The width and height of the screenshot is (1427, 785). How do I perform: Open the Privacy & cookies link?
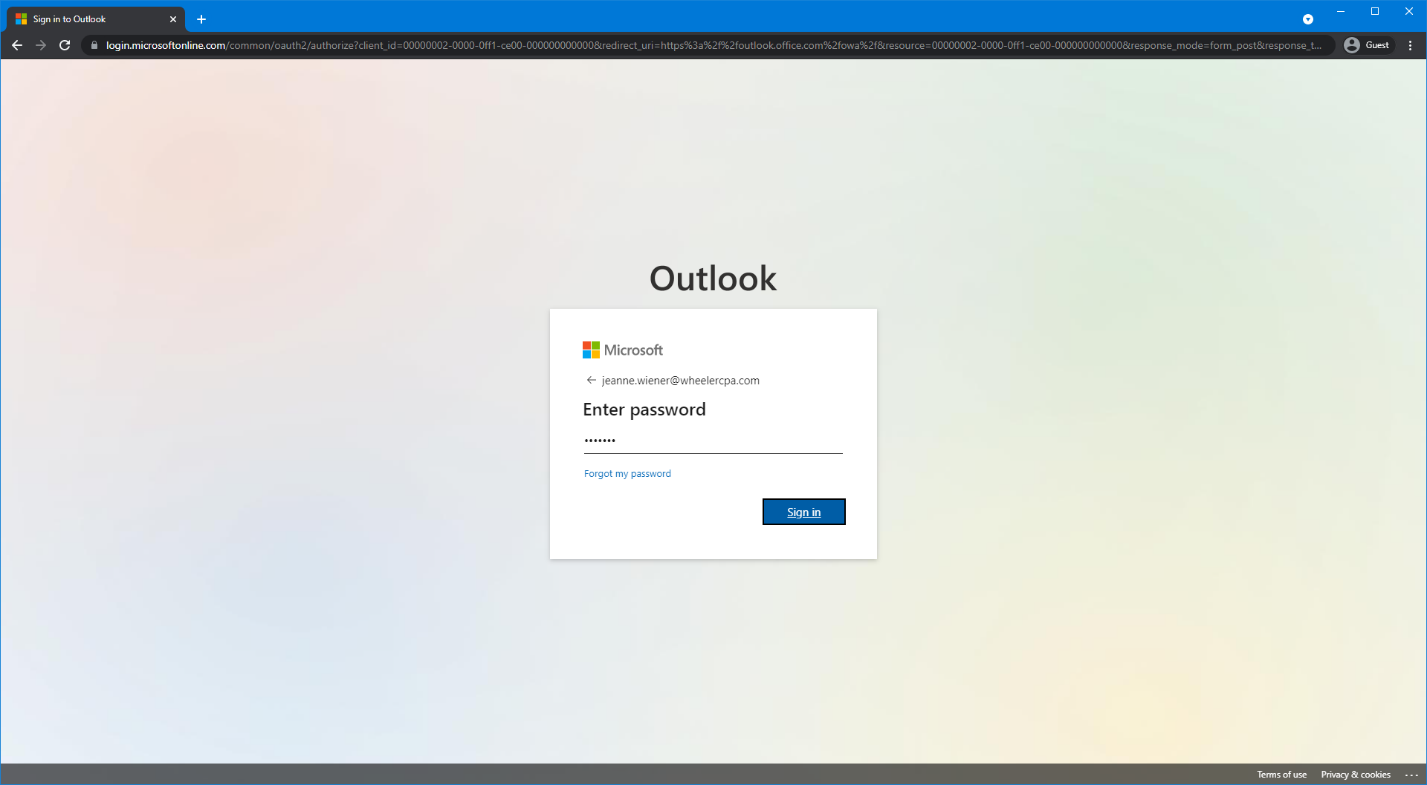(x=1356, y=775)
